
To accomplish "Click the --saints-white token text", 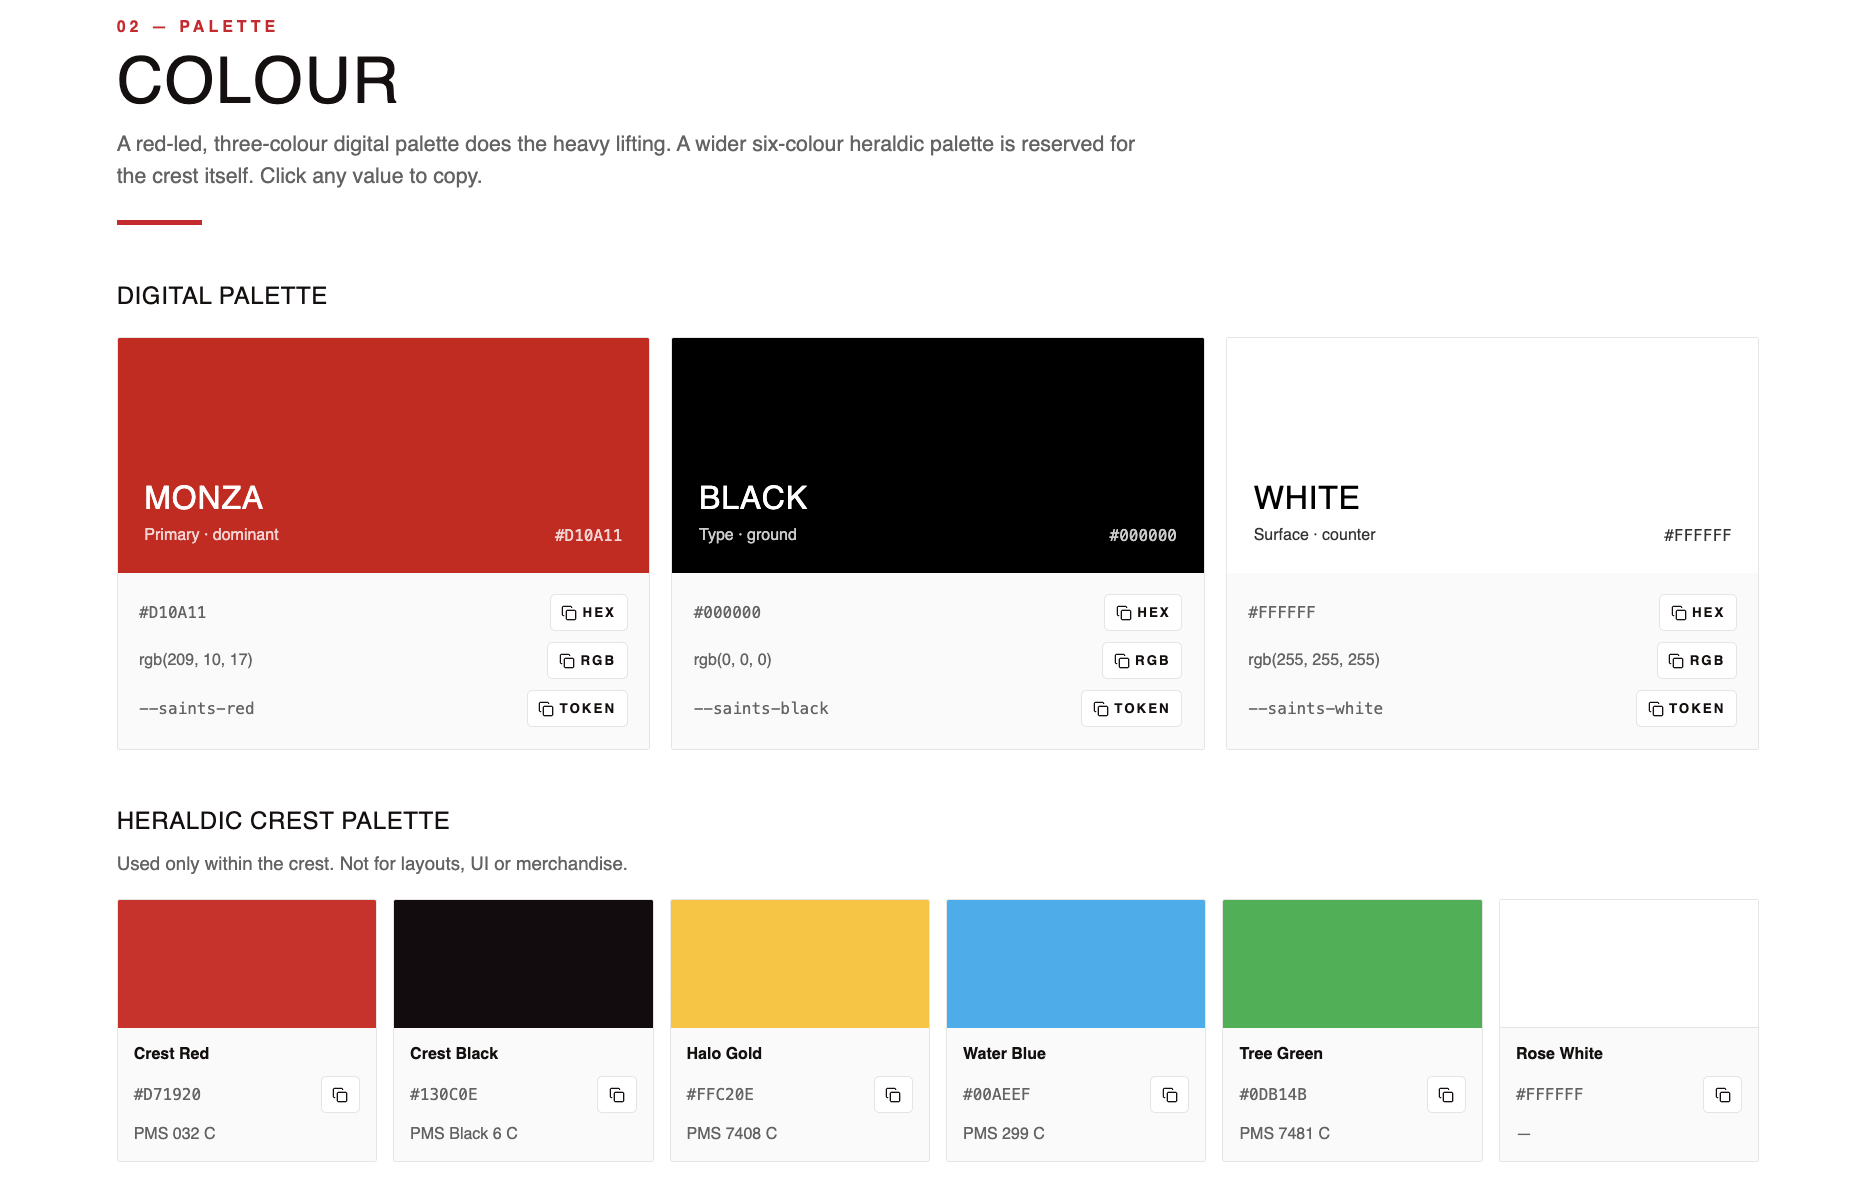I will coord(1315,708).
